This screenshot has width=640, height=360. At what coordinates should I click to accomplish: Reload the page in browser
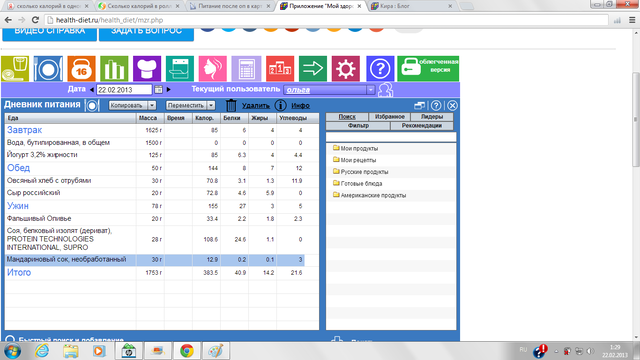[35, 20]
